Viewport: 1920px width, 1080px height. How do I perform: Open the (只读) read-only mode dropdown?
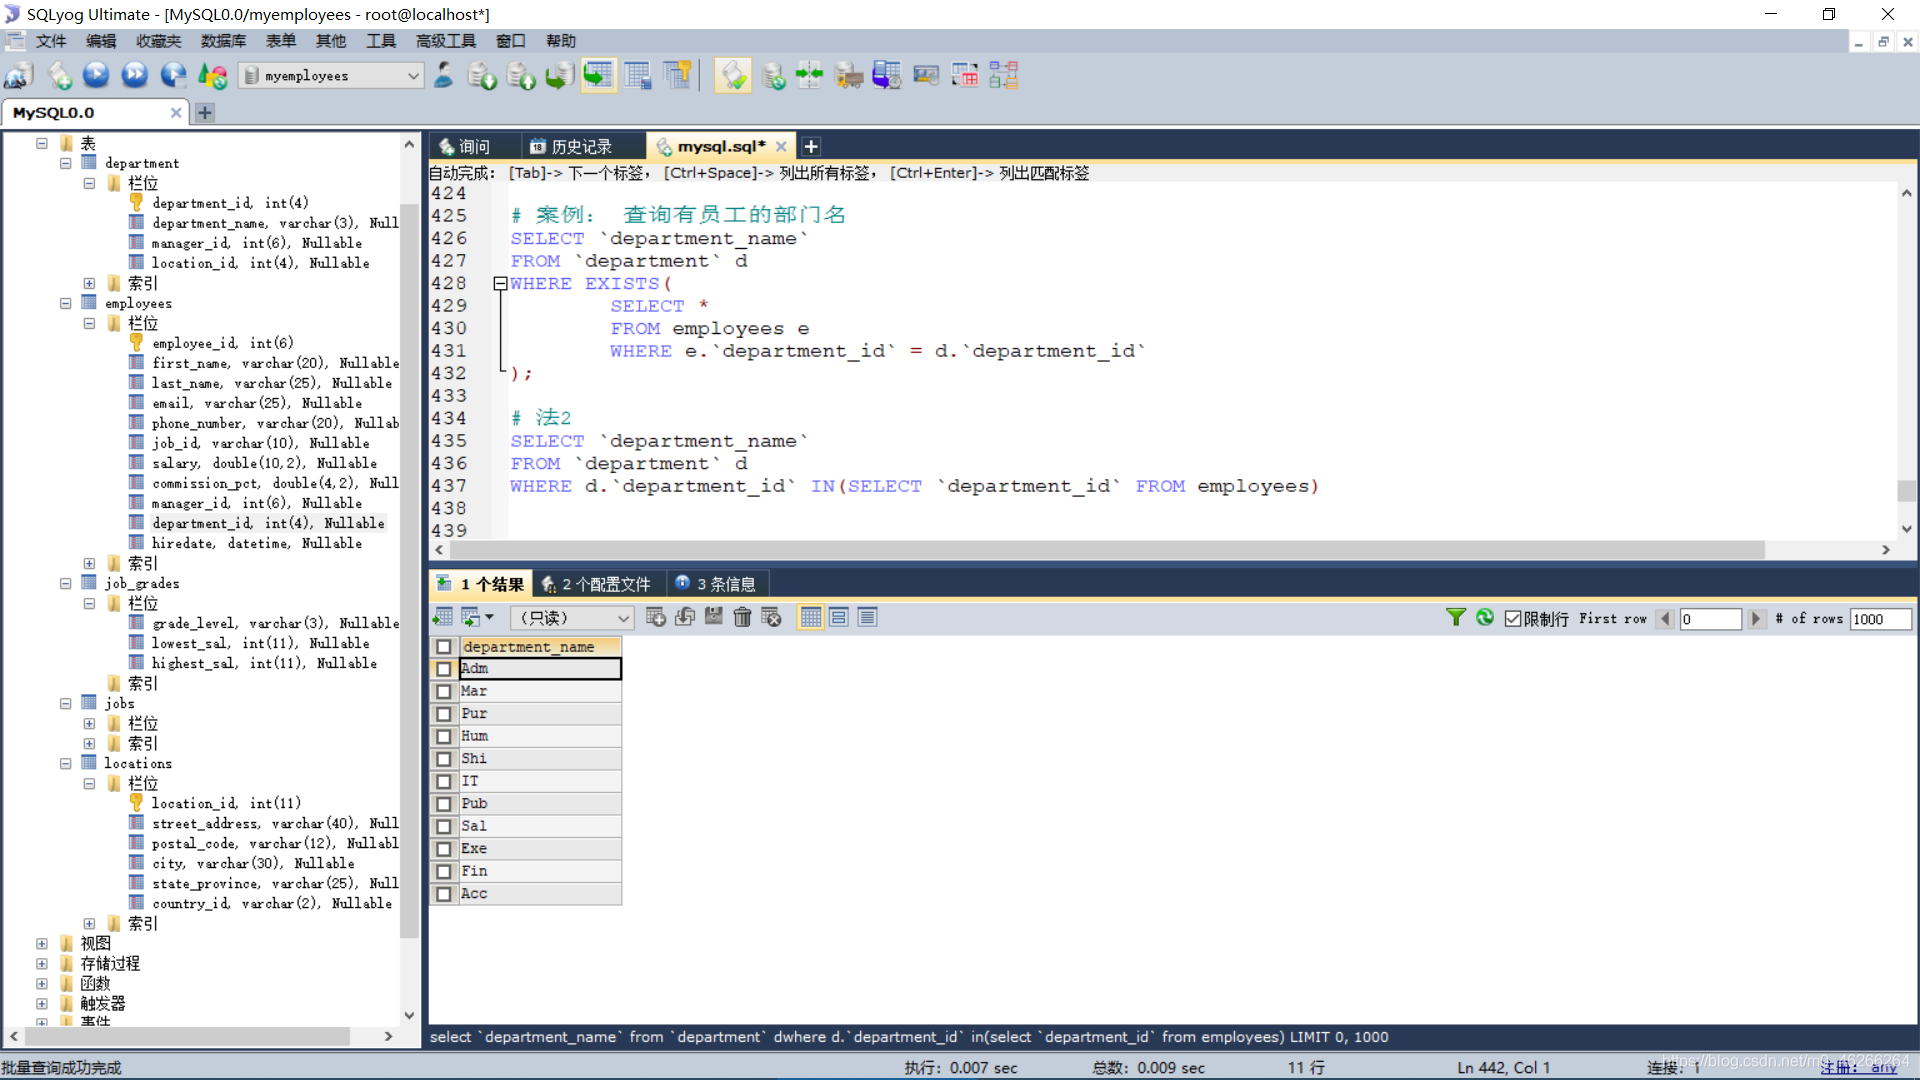pyautogui.click(x=572, y=618)
